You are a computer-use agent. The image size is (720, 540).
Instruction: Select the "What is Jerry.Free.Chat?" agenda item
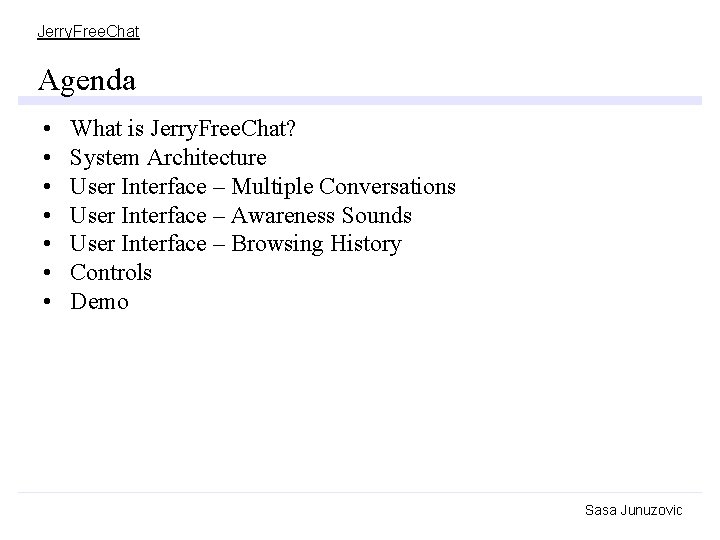pos(183,129)
